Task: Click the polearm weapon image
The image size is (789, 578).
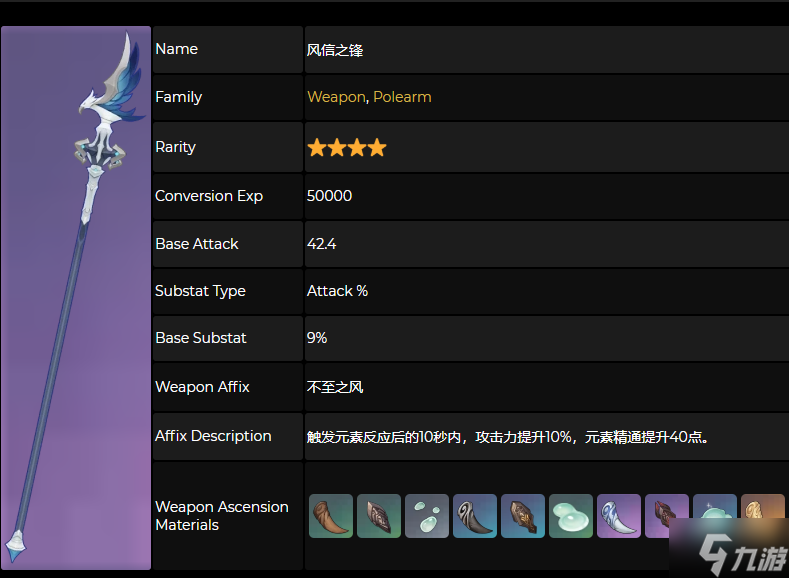Action: pyautogui.click(x=76, y=298)
